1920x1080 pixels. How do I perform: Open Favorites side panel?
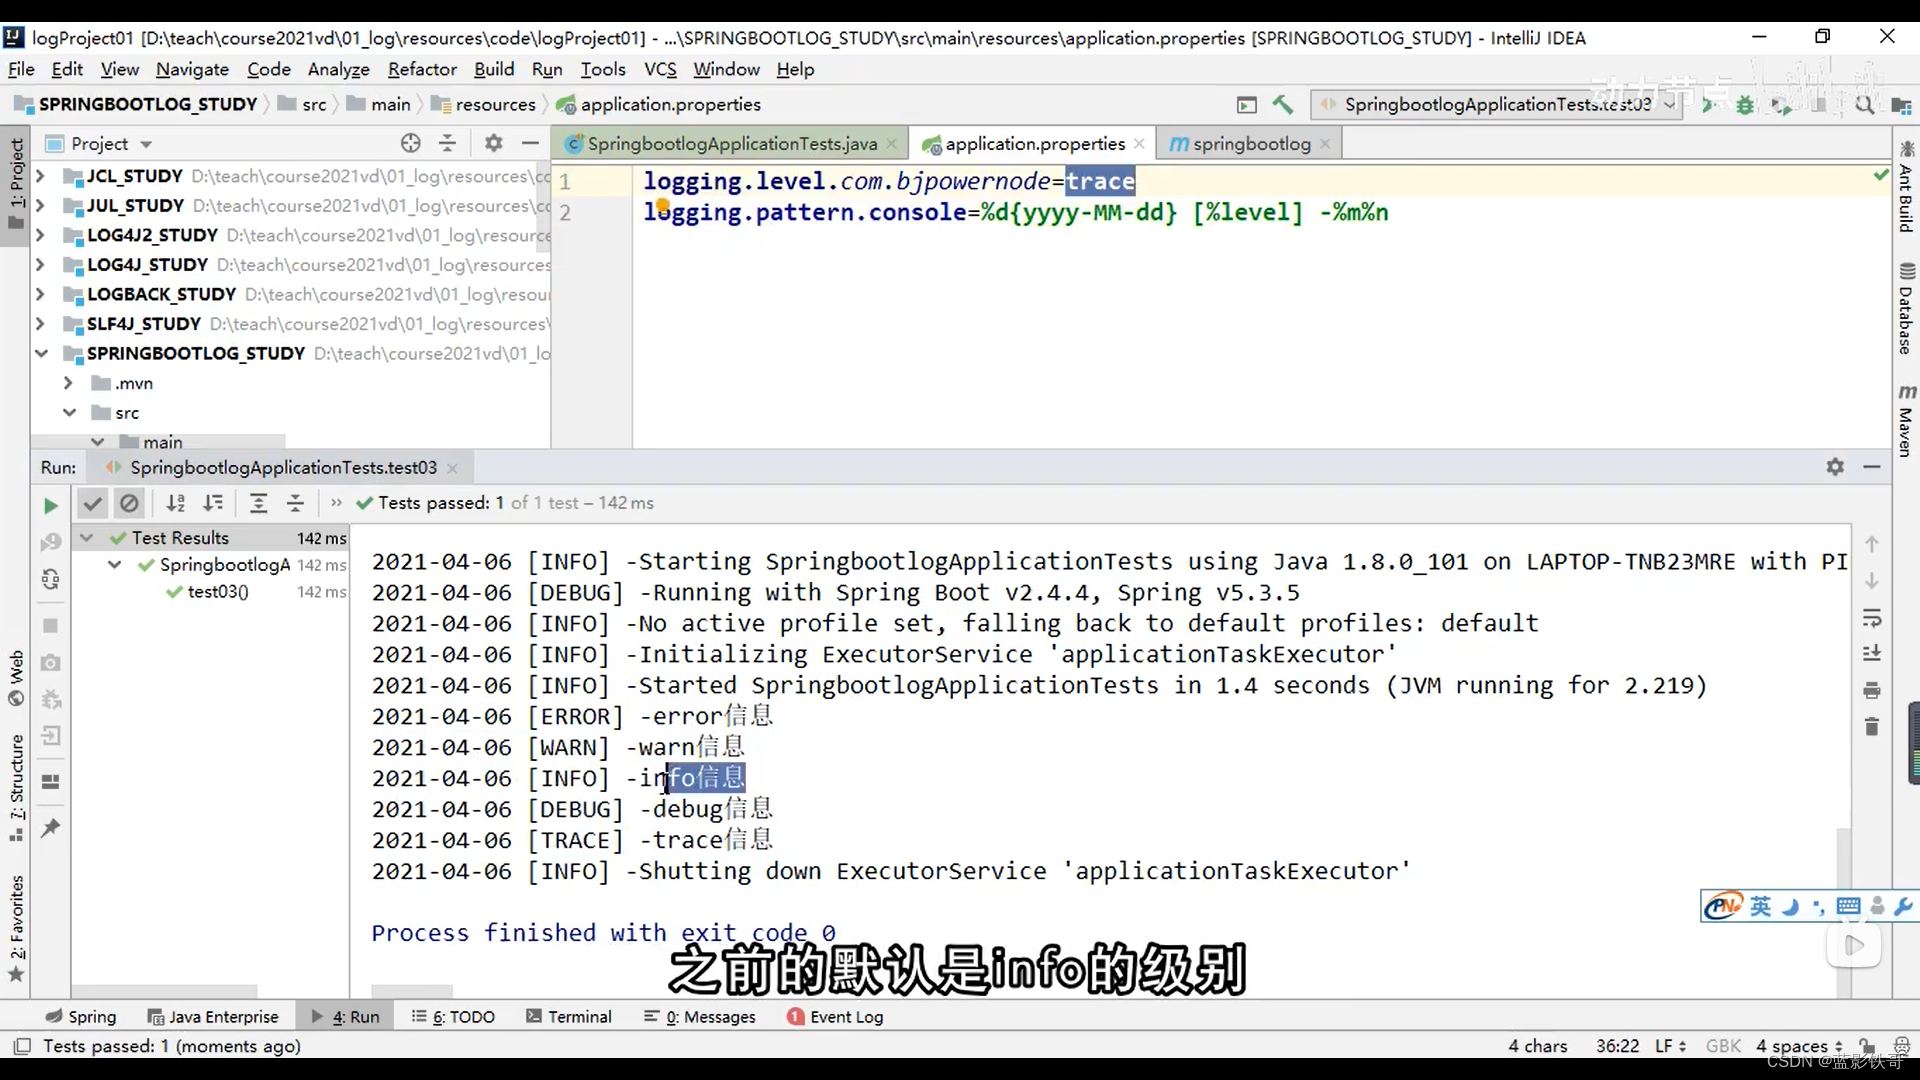pyautogui.click(x=16, y=929)
